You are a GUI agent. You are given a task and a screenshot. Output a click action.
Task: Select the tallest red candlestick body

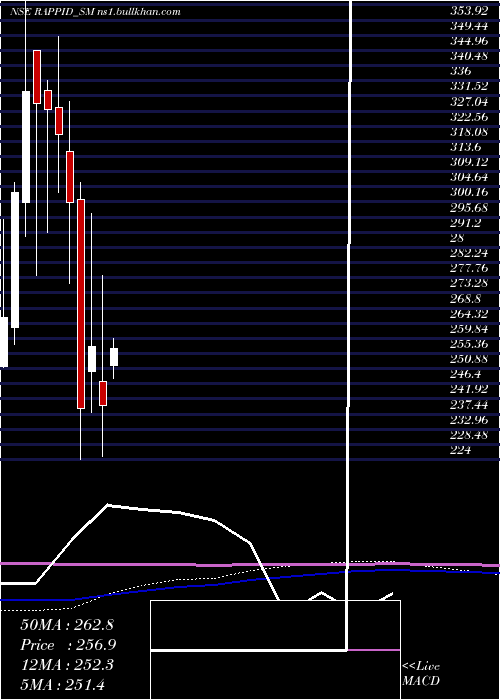click(x=81, y=304)
